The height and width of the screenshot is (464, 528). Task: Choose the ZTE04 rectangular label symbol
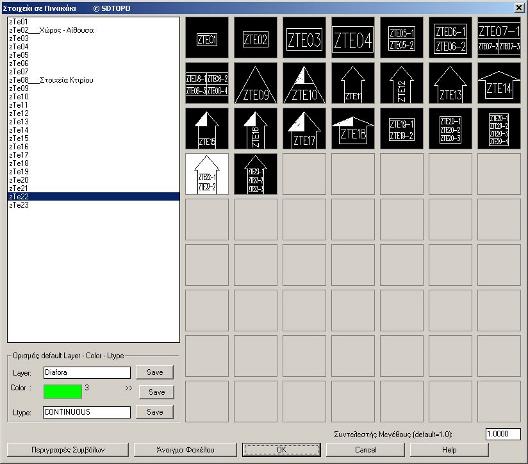(353, 38)
